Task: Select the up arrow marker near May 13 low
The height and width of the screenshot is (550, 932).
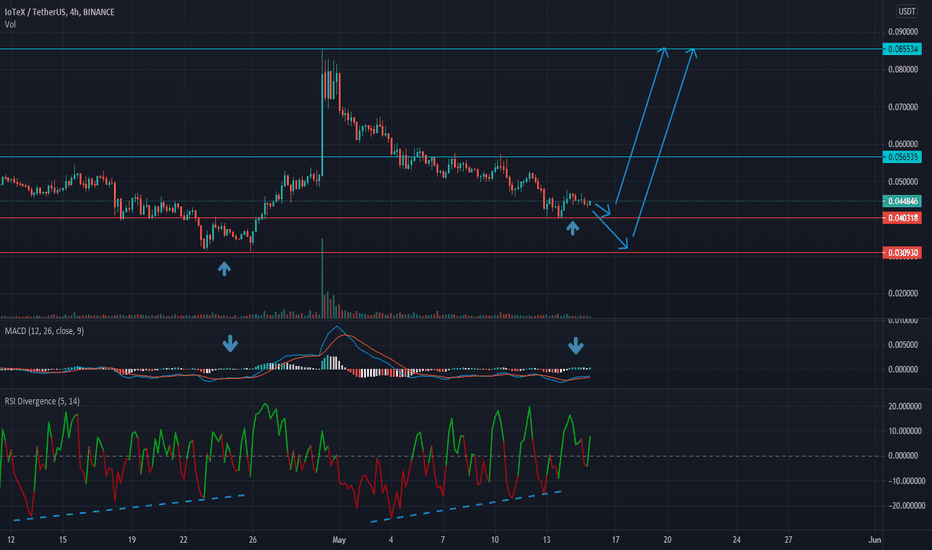Action: 572,228
